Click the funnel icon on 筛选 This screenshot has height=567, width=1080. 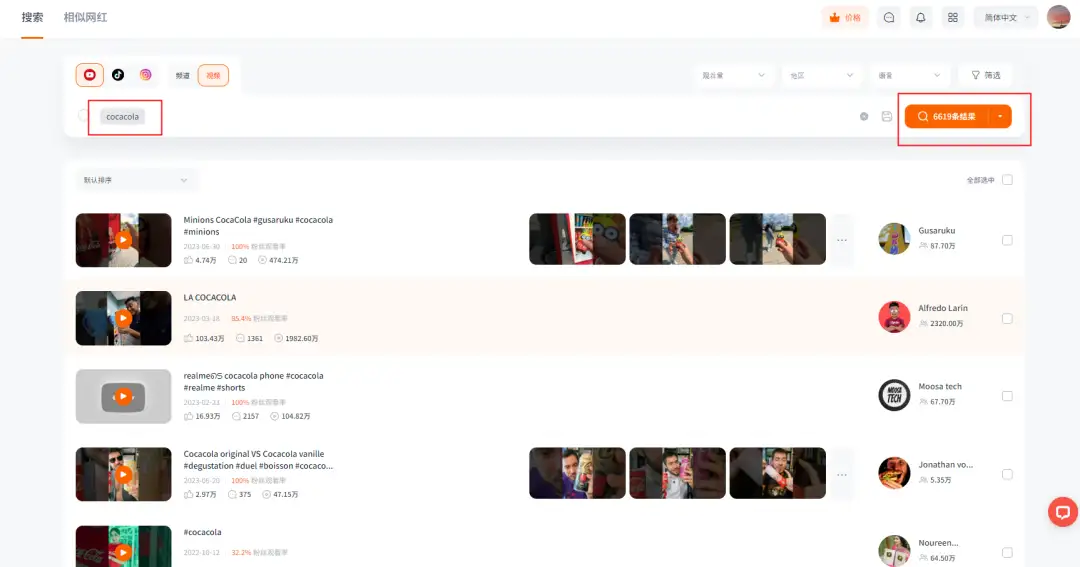pyautogui.click(x=975, y=75)
